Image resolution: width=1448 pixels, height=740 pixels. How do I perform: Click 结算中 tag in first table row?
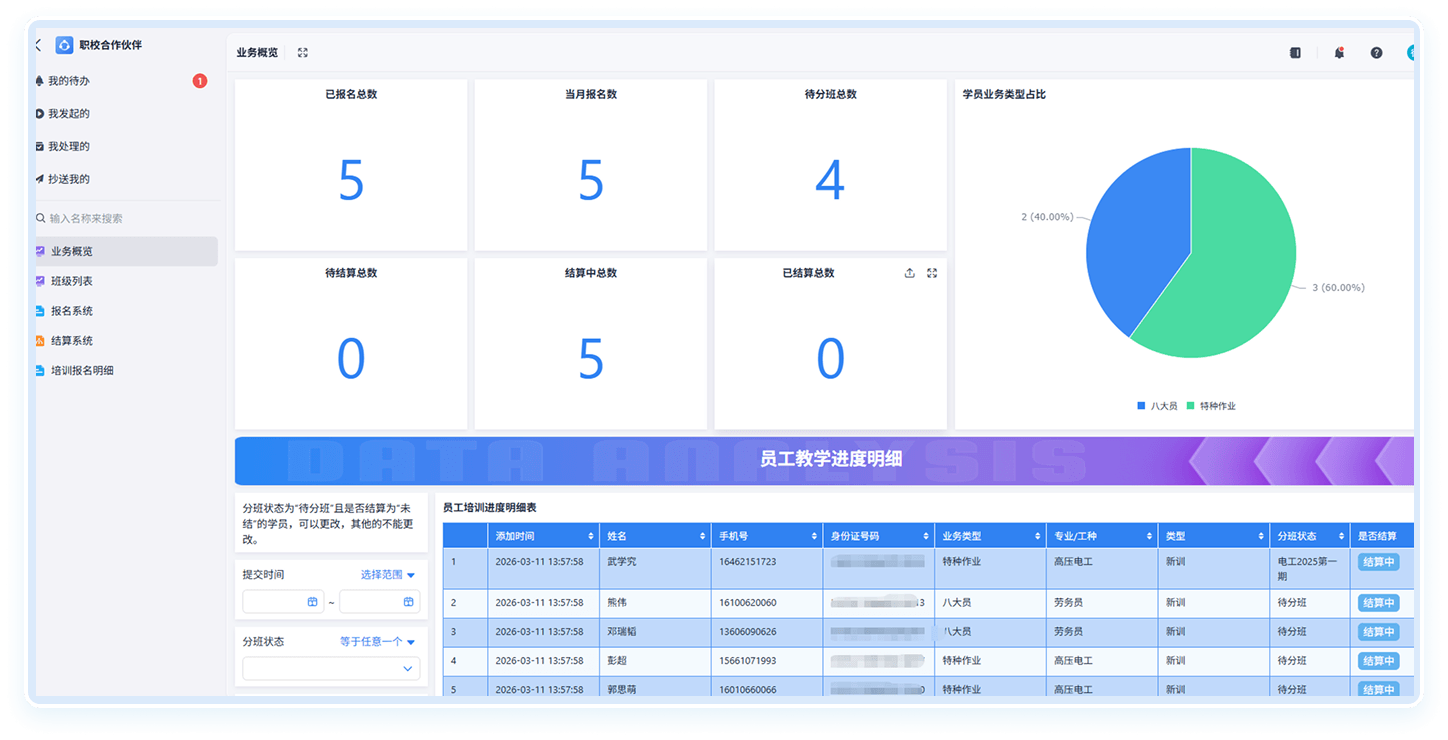tap(1378, 562)
